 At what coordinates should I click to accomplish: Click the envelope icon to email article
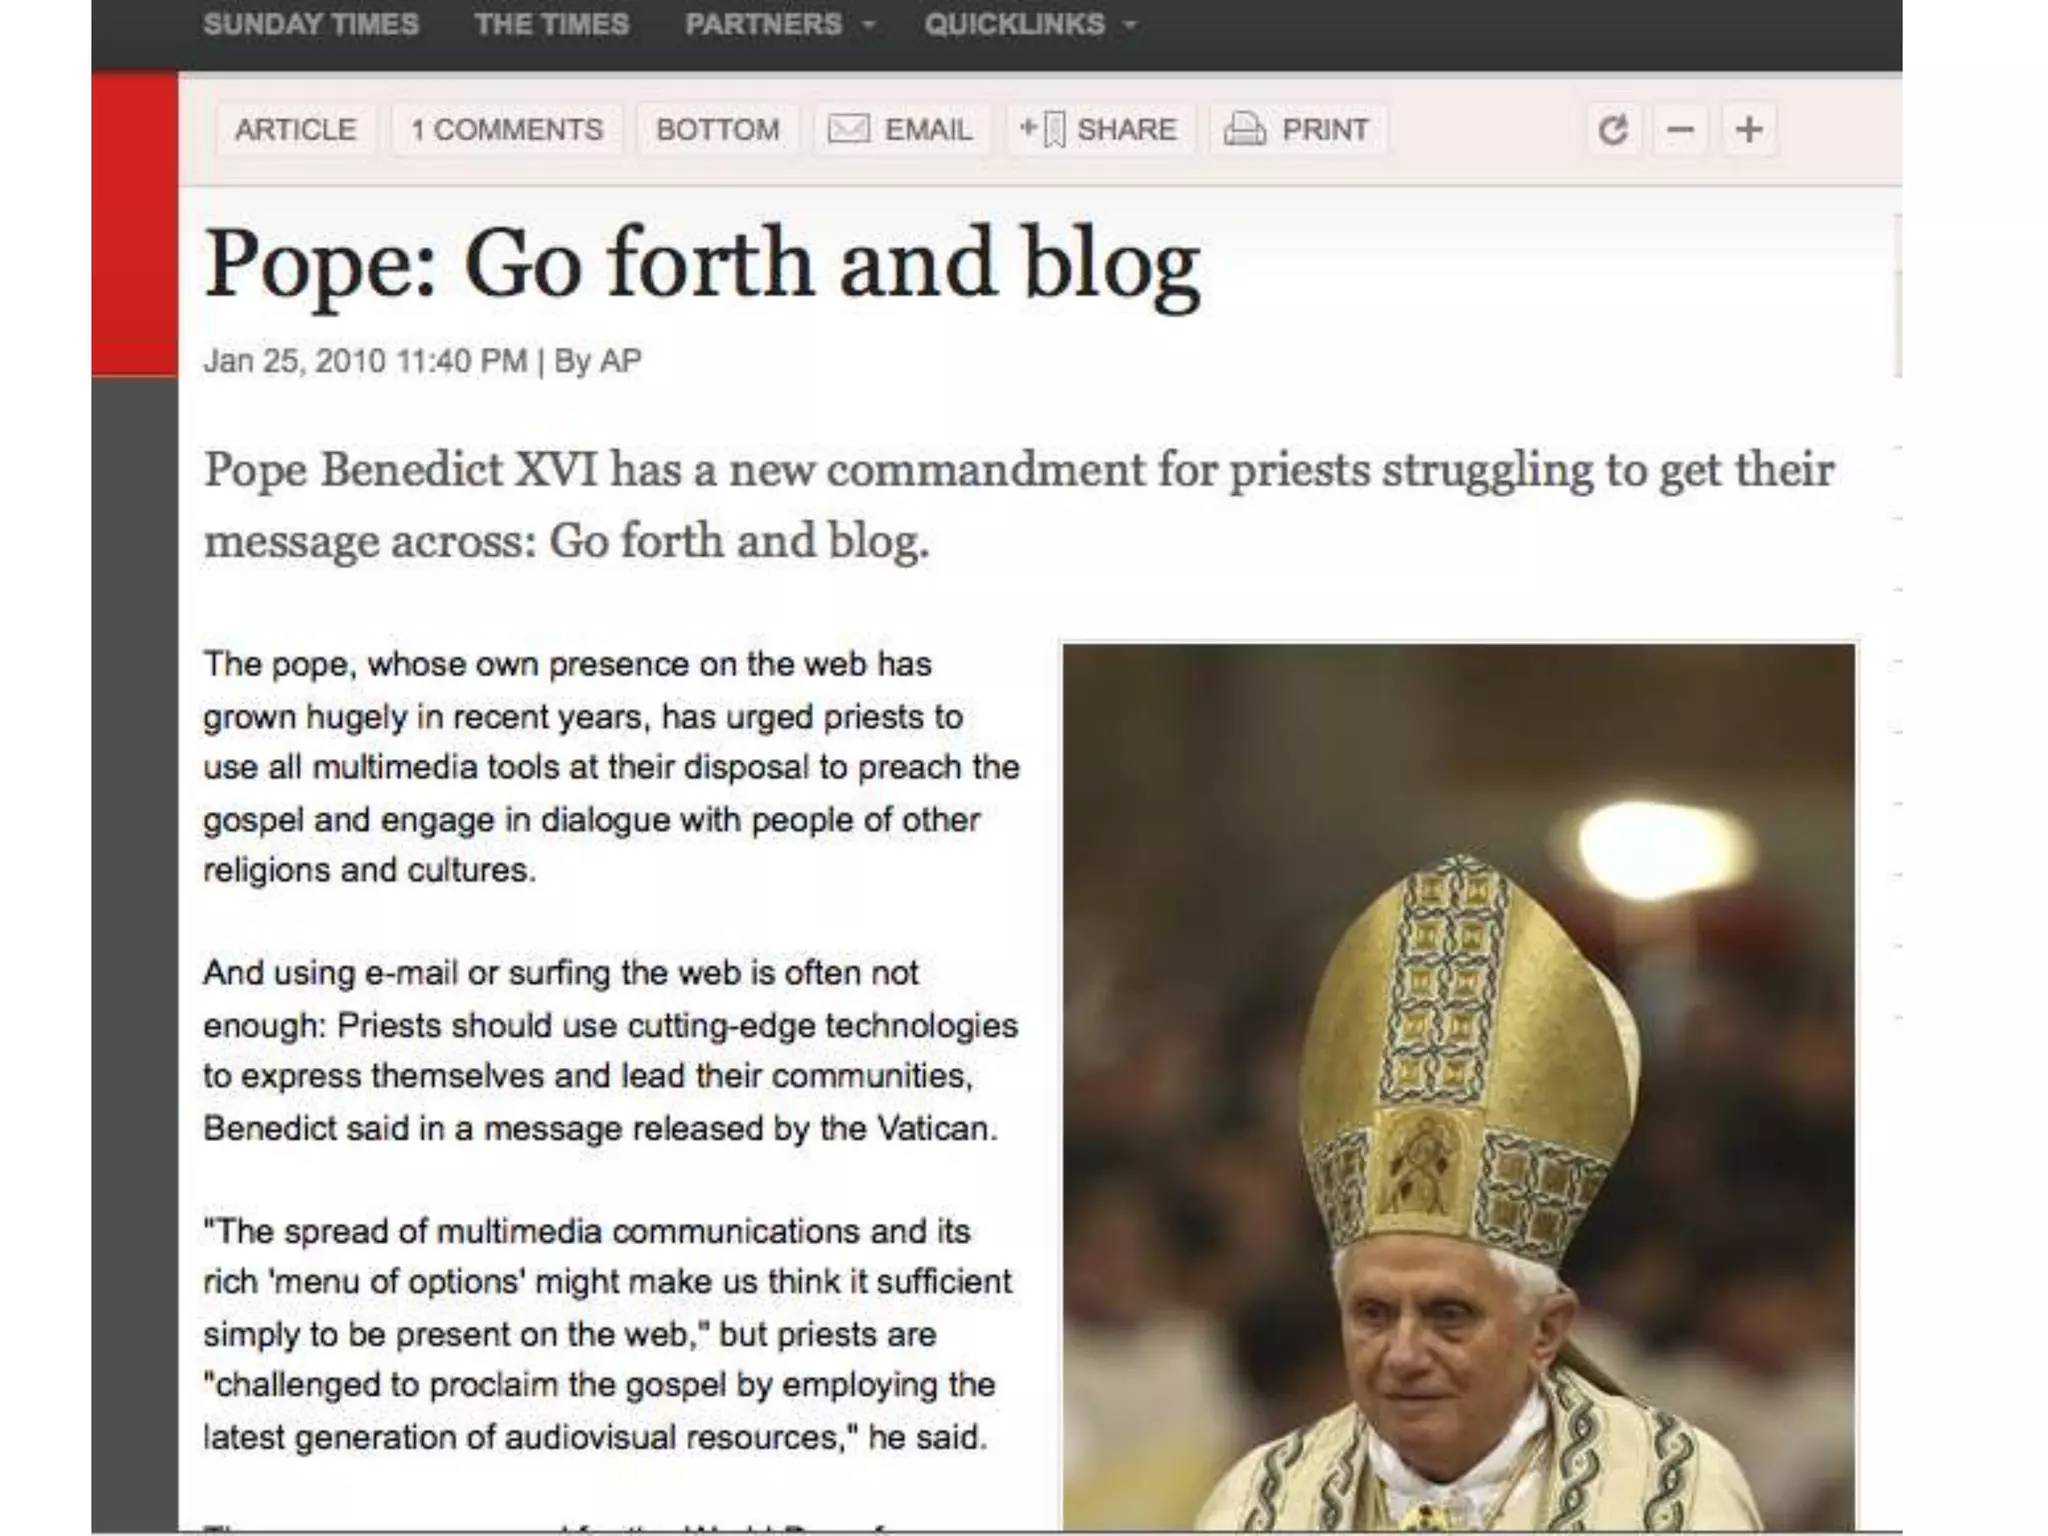click(x=848, y=129)
